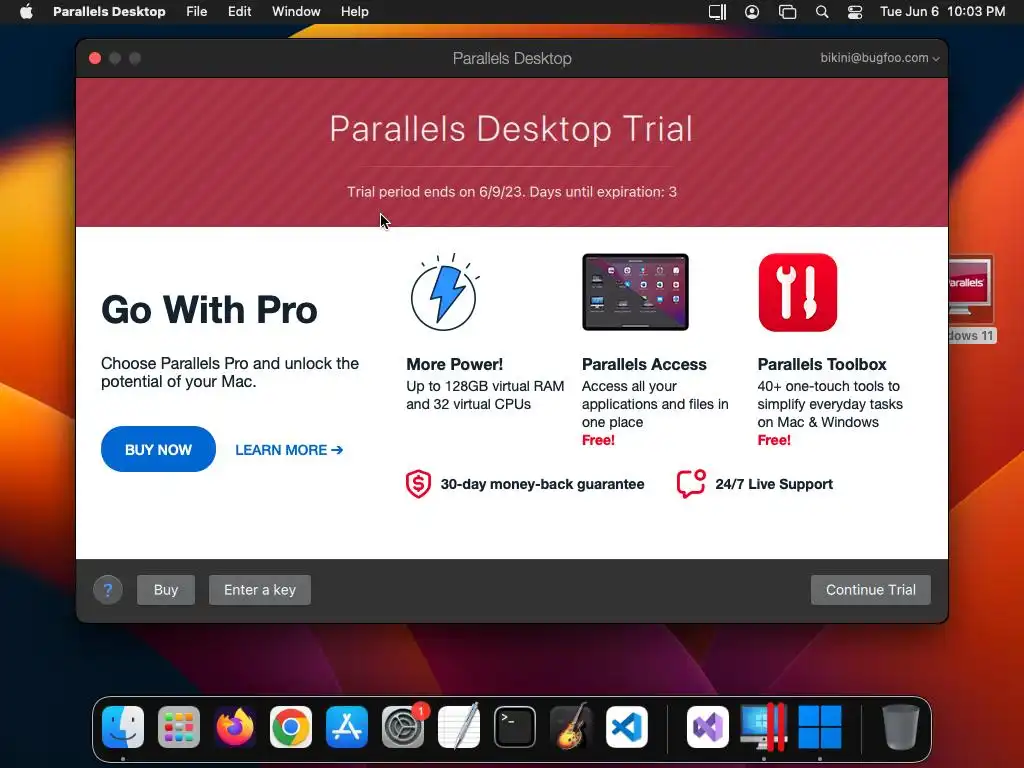Click the date and time in the menu bar

coord(942,12)
